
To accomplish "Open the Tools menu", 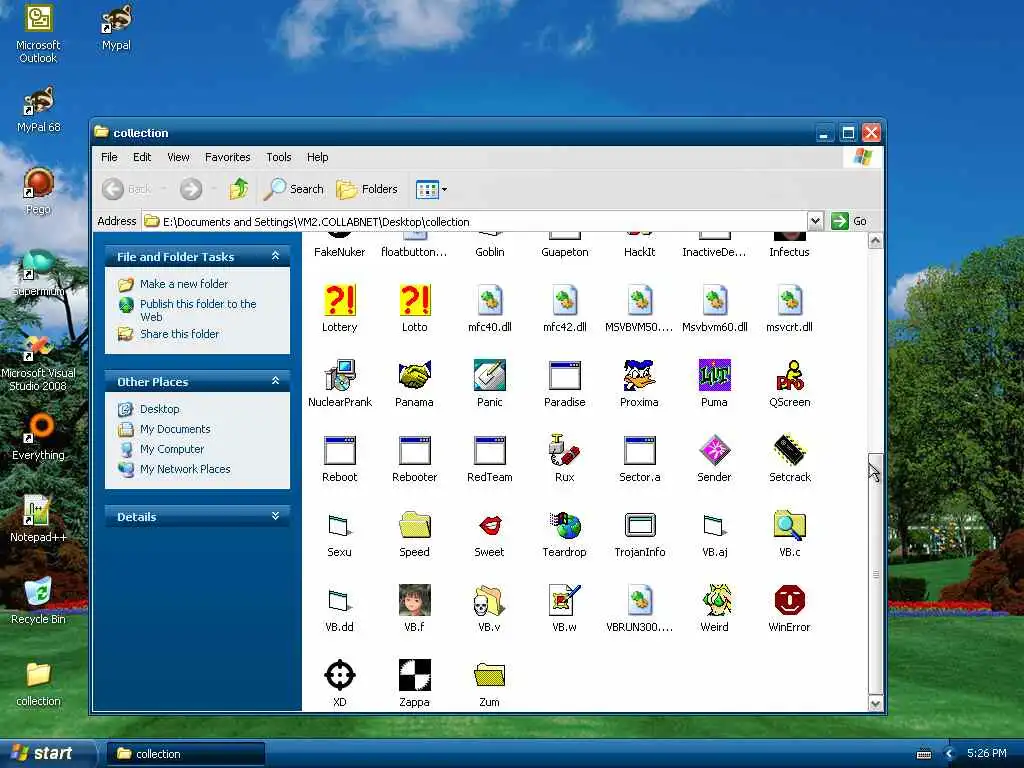I will (x=278, y=157).
